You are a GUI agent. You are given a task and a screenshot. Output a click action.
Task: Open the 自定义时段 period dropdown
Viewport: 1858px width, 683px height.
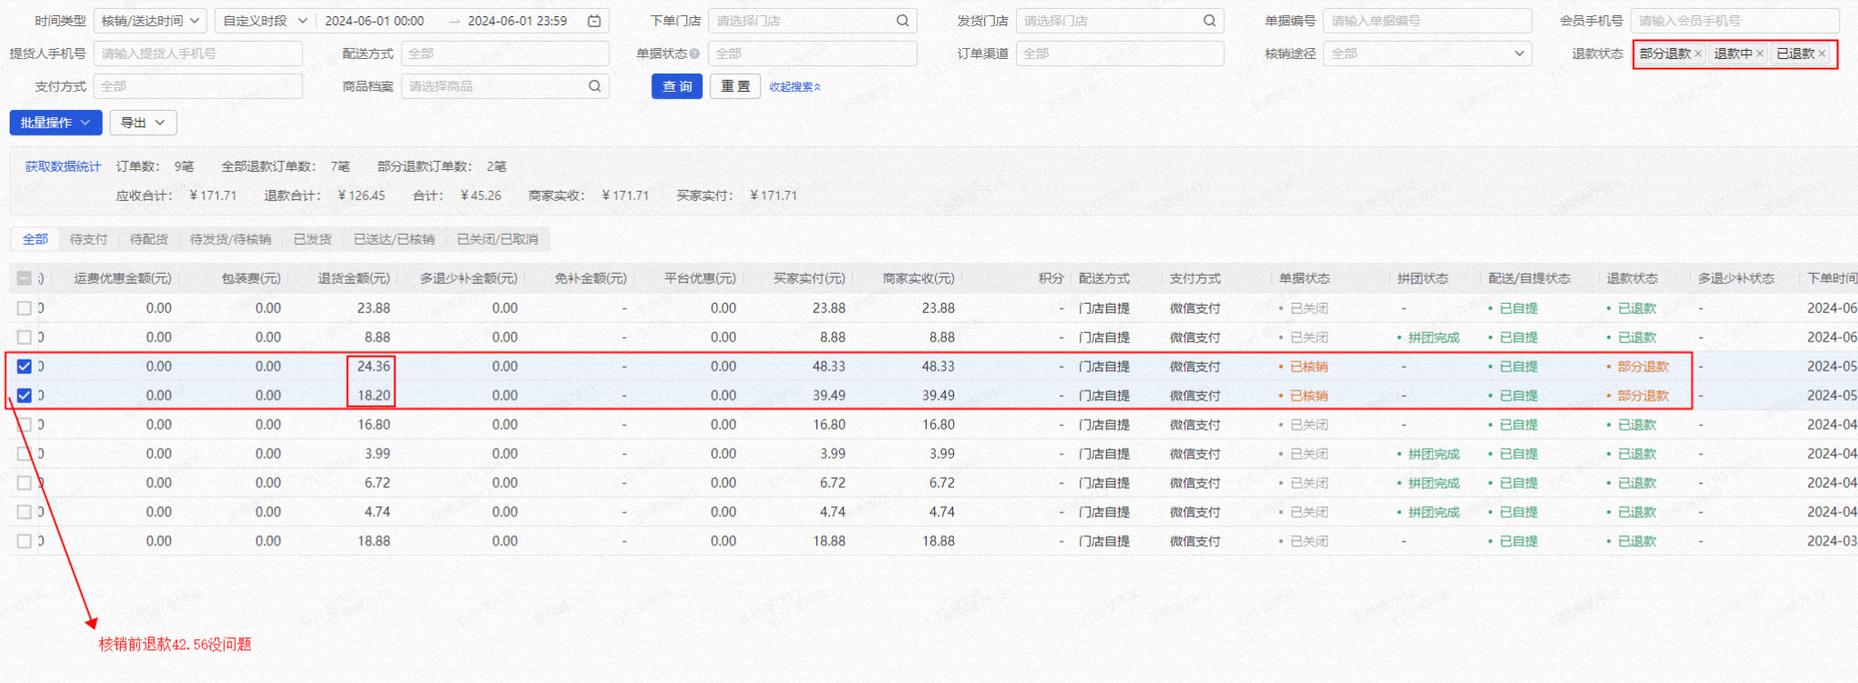265,21
